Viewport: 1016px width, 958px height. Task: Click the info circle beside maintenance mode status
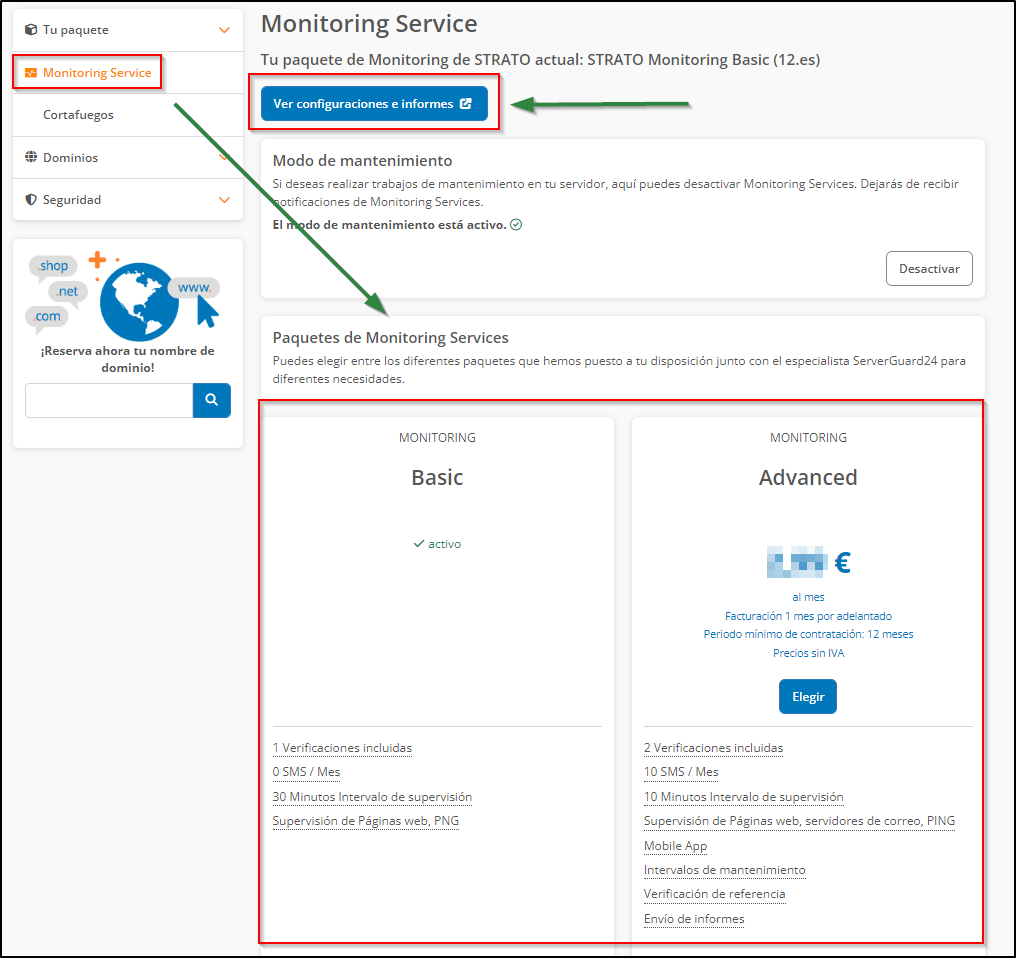pyautogui.click(x=514, y=224)
